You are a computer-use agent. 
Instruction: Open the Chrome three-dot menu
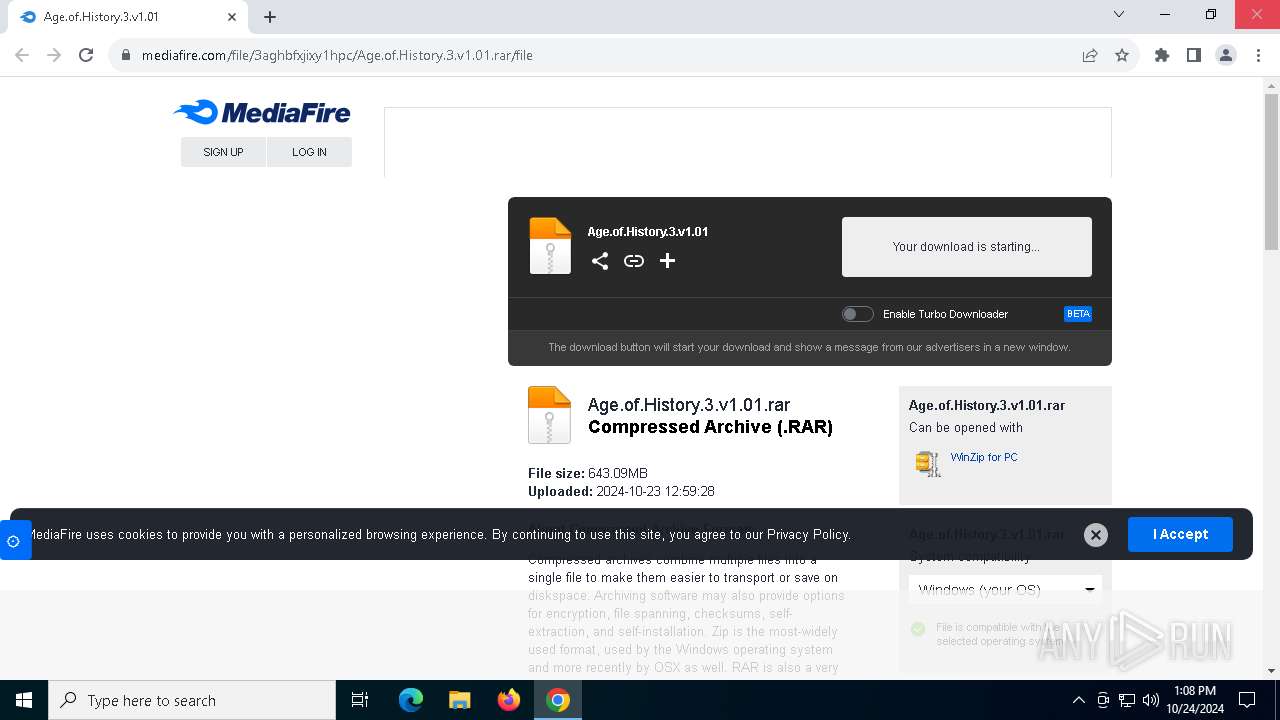tap(1257, 55)
